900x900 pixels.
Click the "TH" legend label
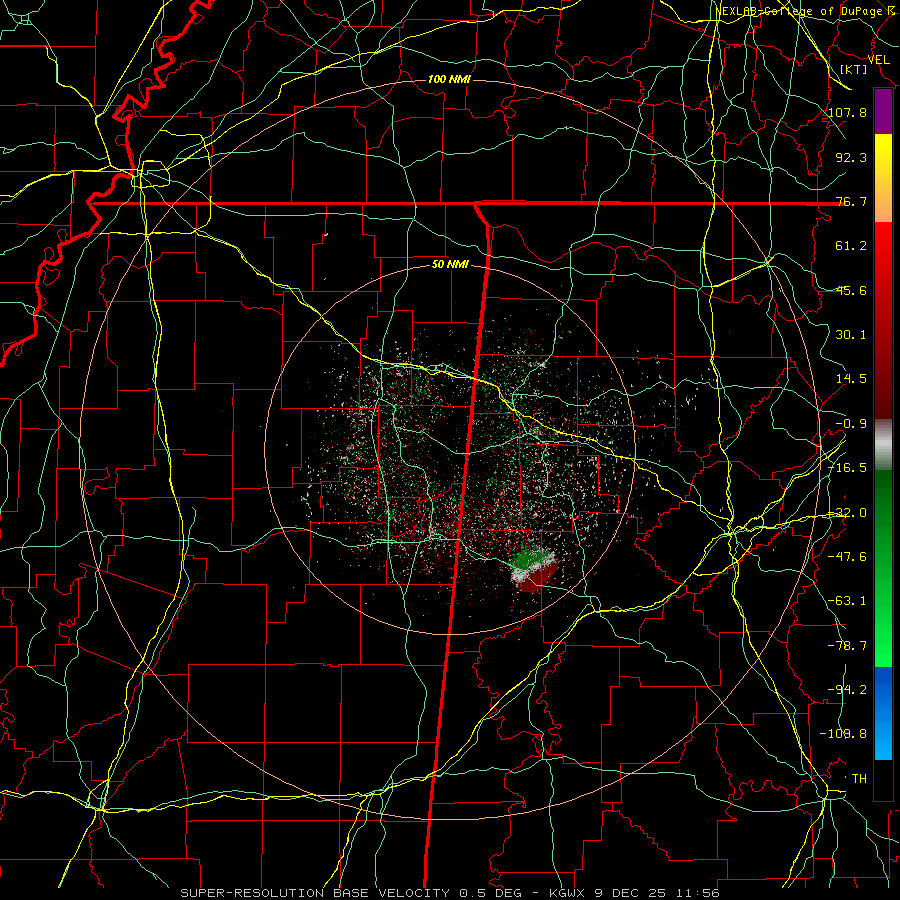tap(859, 779)
